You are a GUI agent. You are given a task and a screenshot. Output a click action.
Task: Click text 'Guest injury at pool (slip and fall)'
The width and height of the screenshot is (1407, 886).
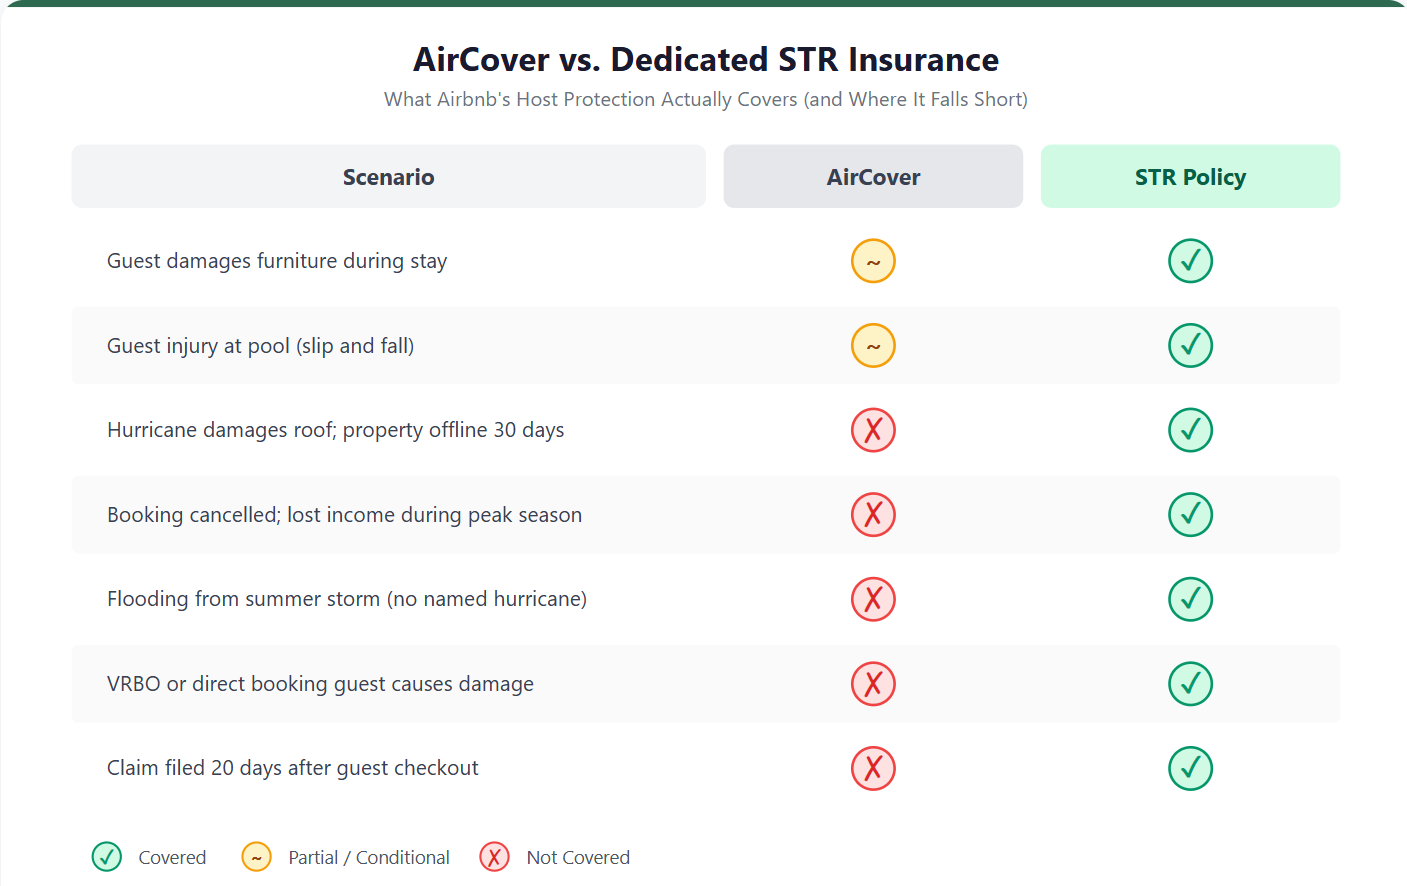[260, 346]
